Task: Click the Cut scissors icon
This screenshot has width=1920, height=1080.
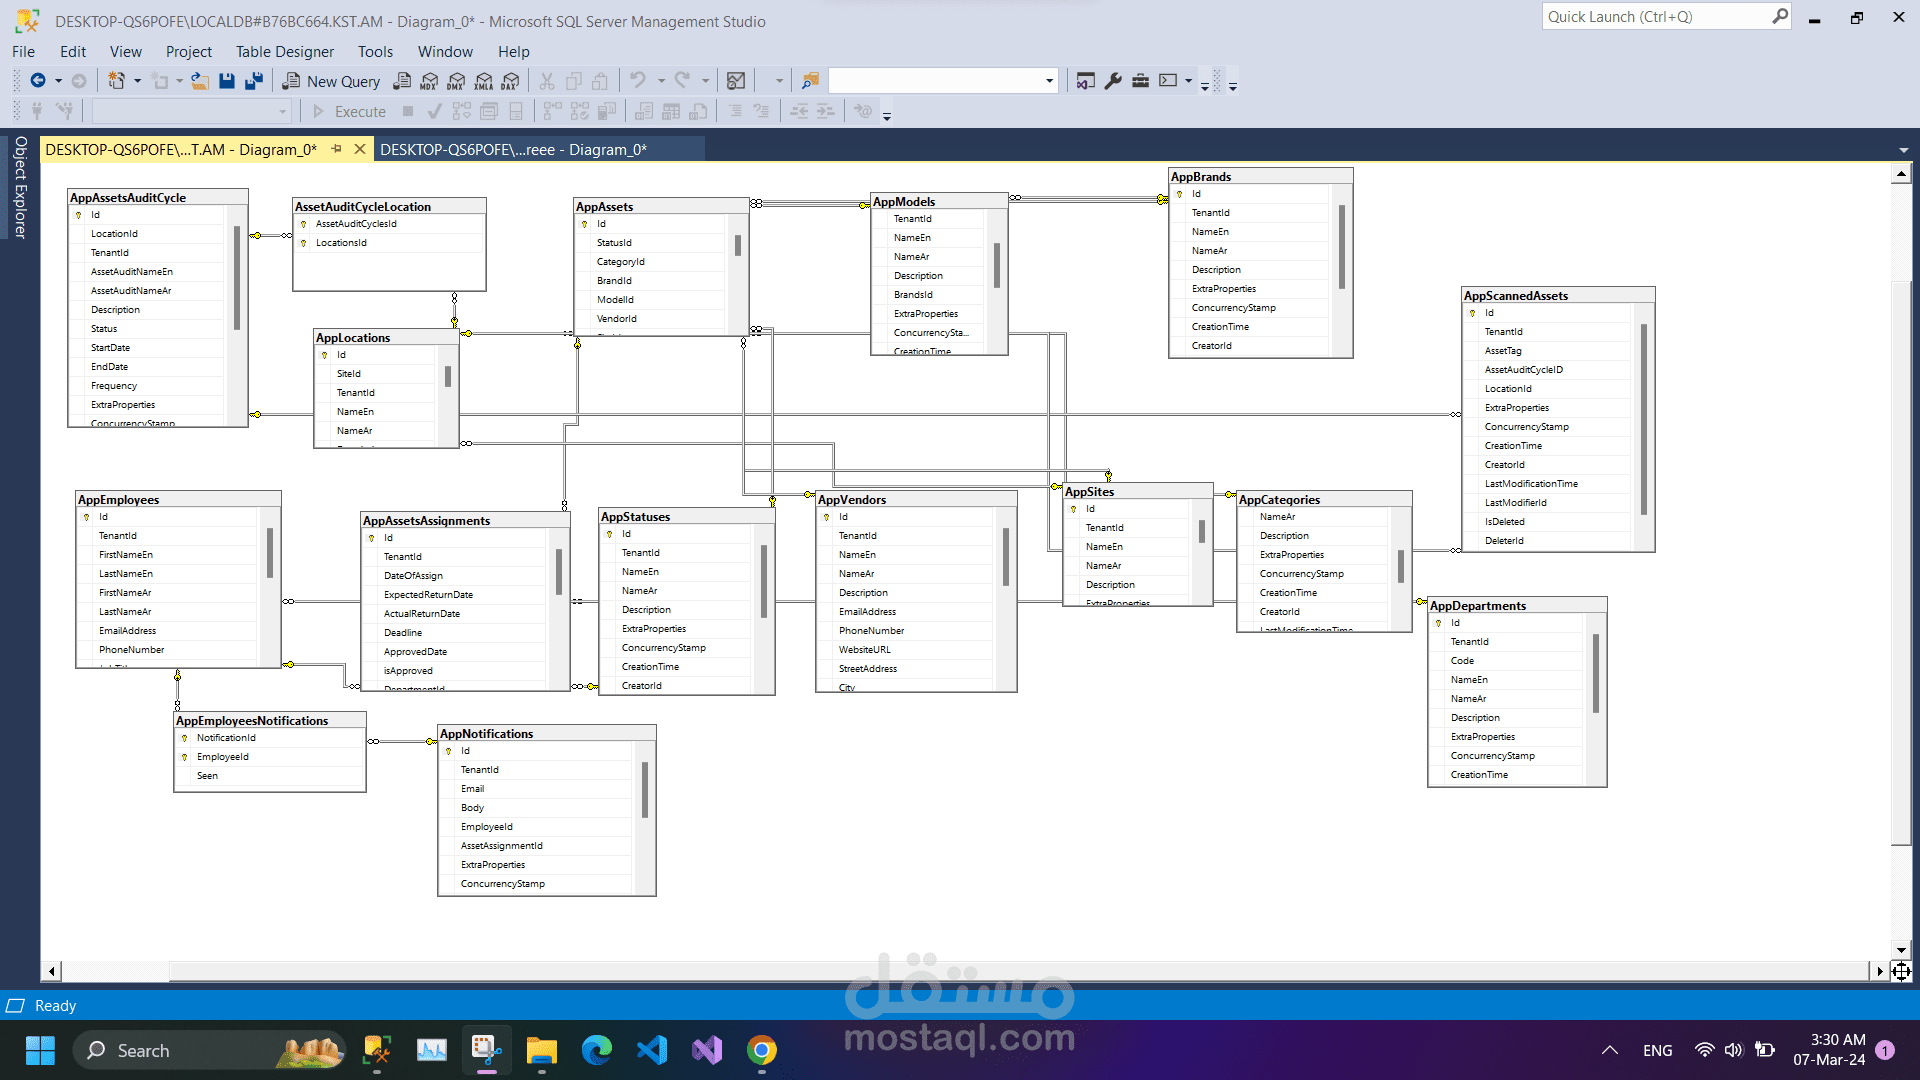Action: tap(547, 81)
